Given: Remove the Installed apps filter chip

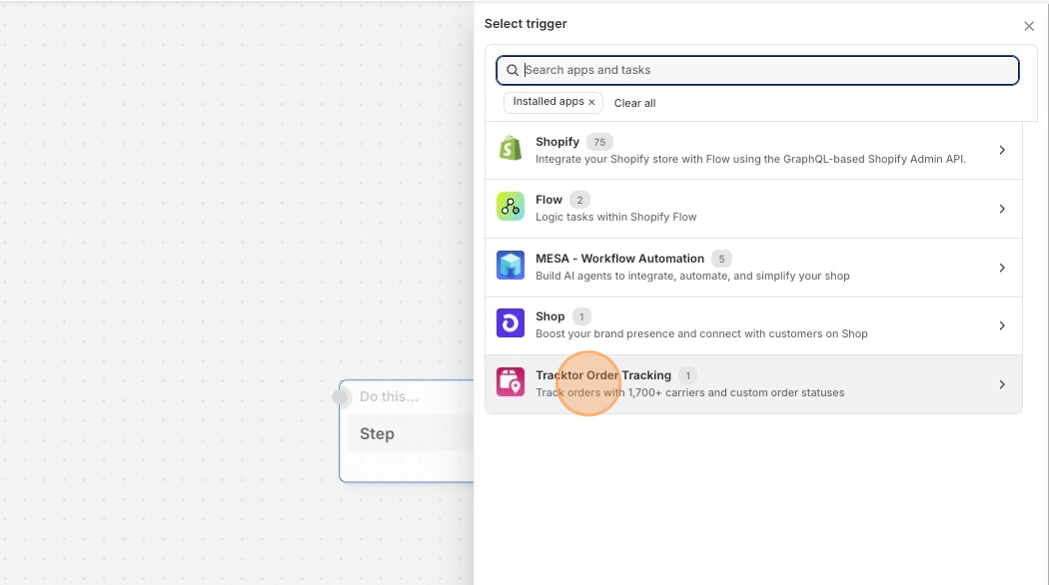Looking at the screenshot, I should tap(591, 102).
